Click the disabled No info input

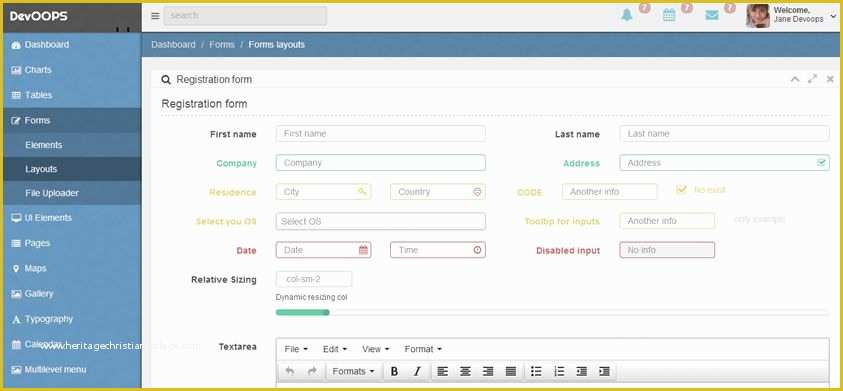(x=667, y=250)
